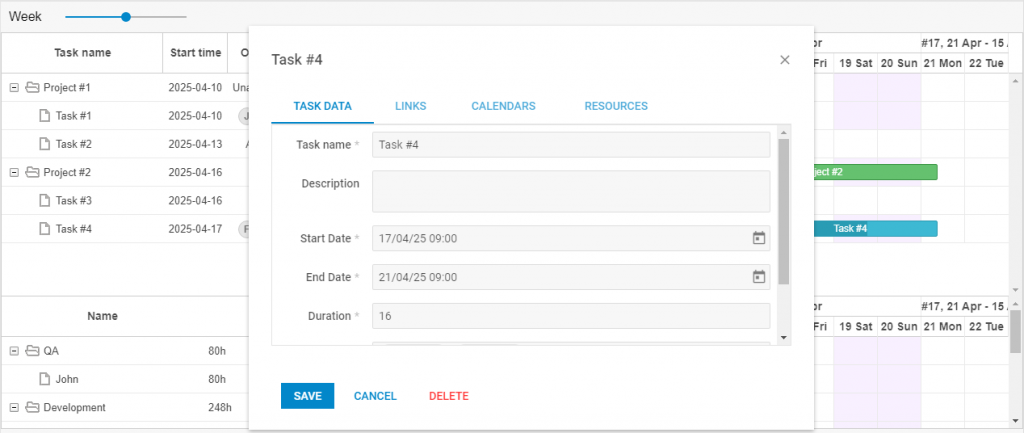Select the green Project #2 bar

pos(875,172)
